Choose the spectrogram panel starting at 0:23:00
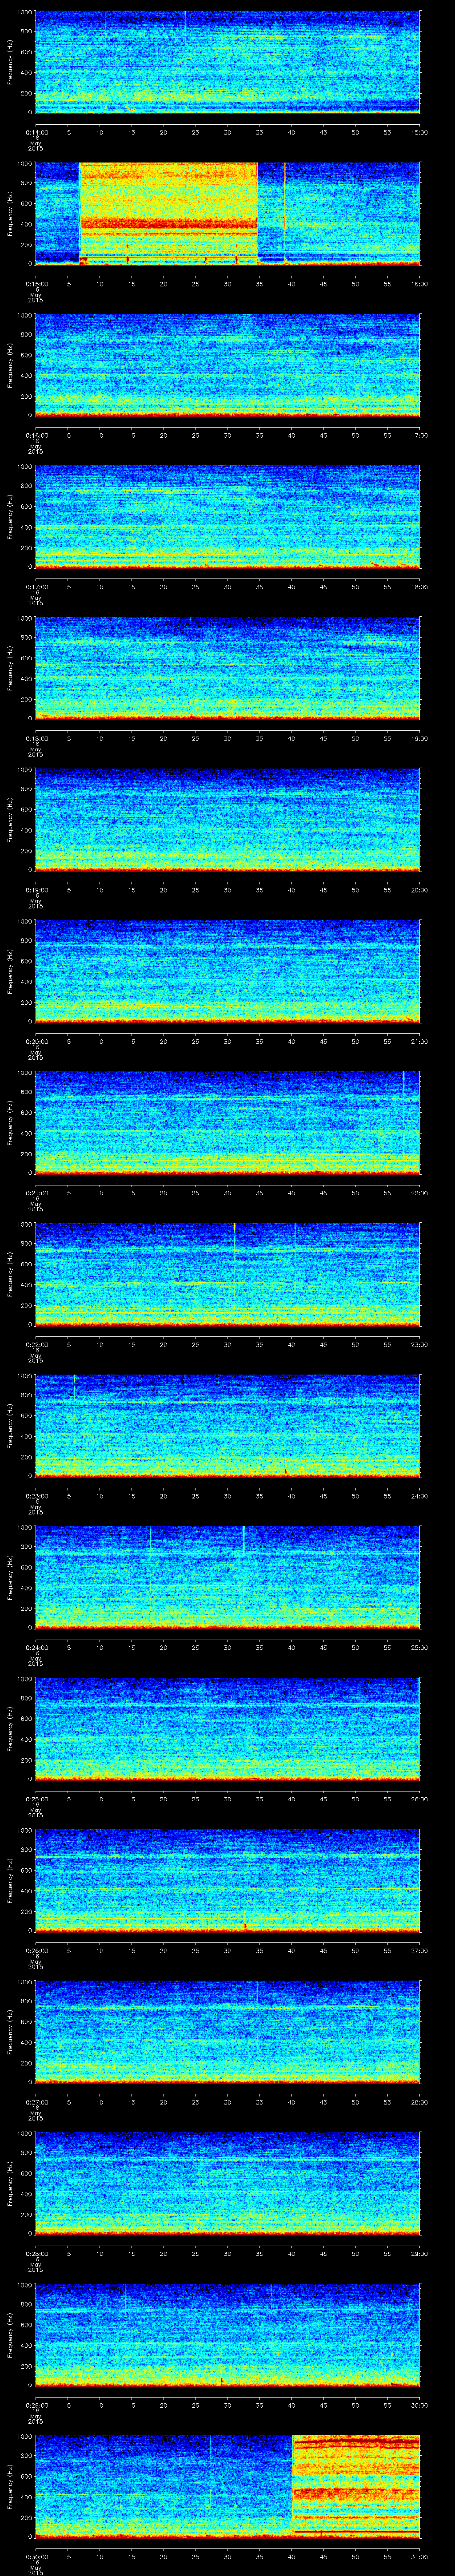 pos(228,1426)
